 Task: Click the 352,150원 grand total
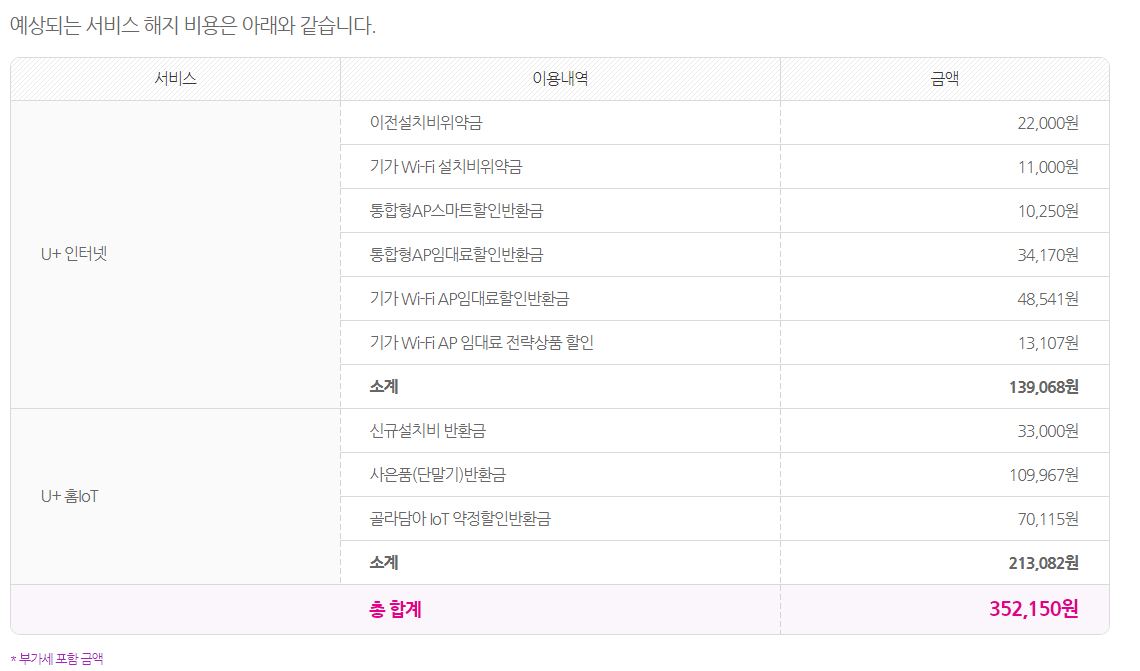click(1034, 608)
